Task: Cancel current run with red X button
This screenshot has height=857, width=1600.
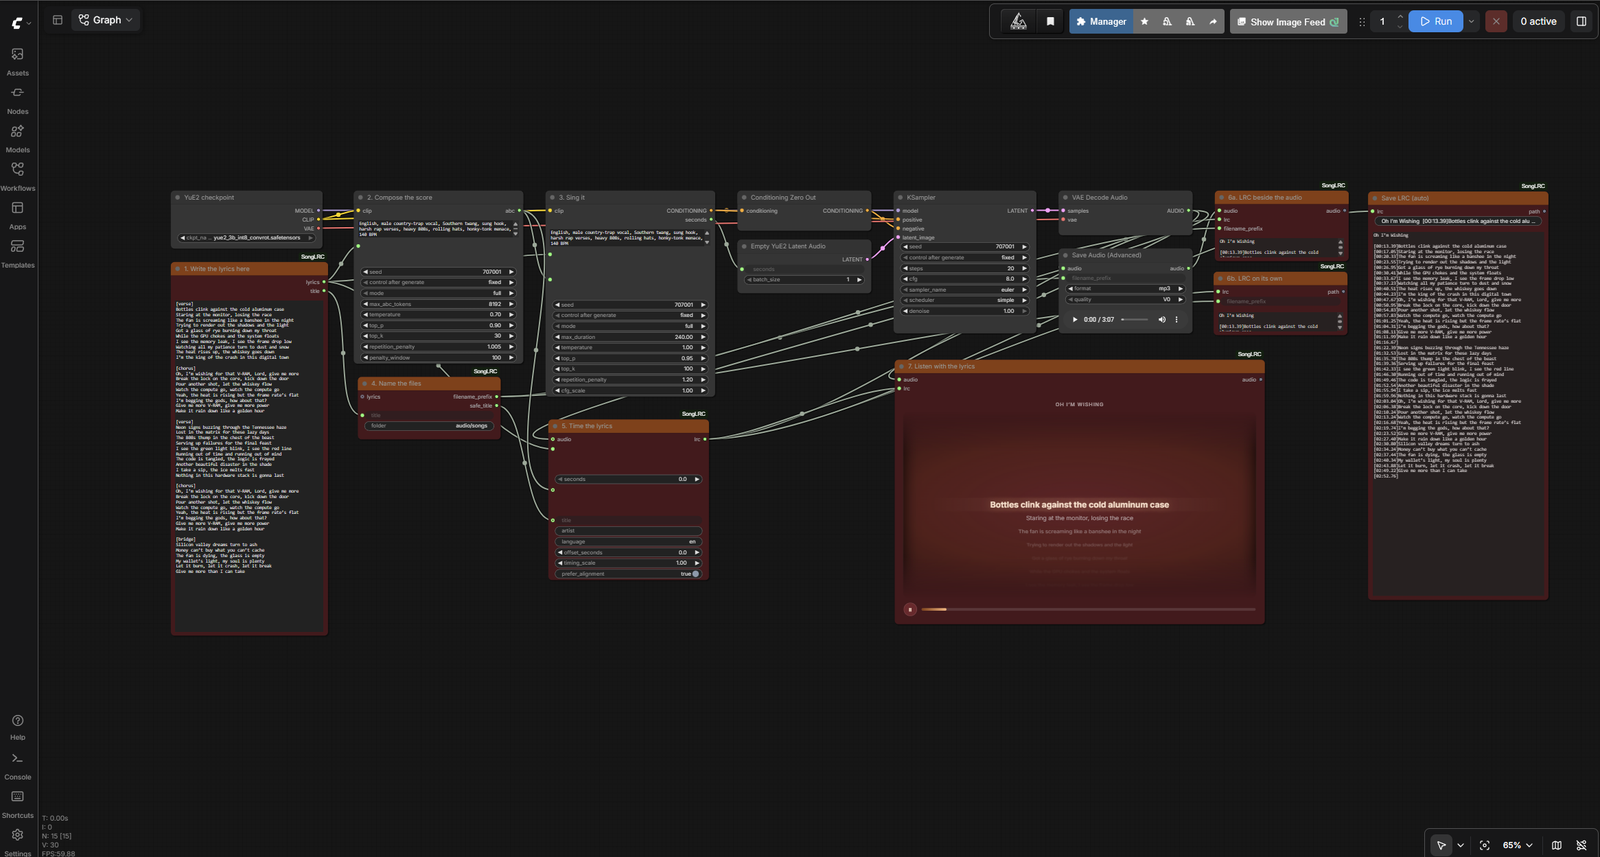Action: coord(1496,21)
